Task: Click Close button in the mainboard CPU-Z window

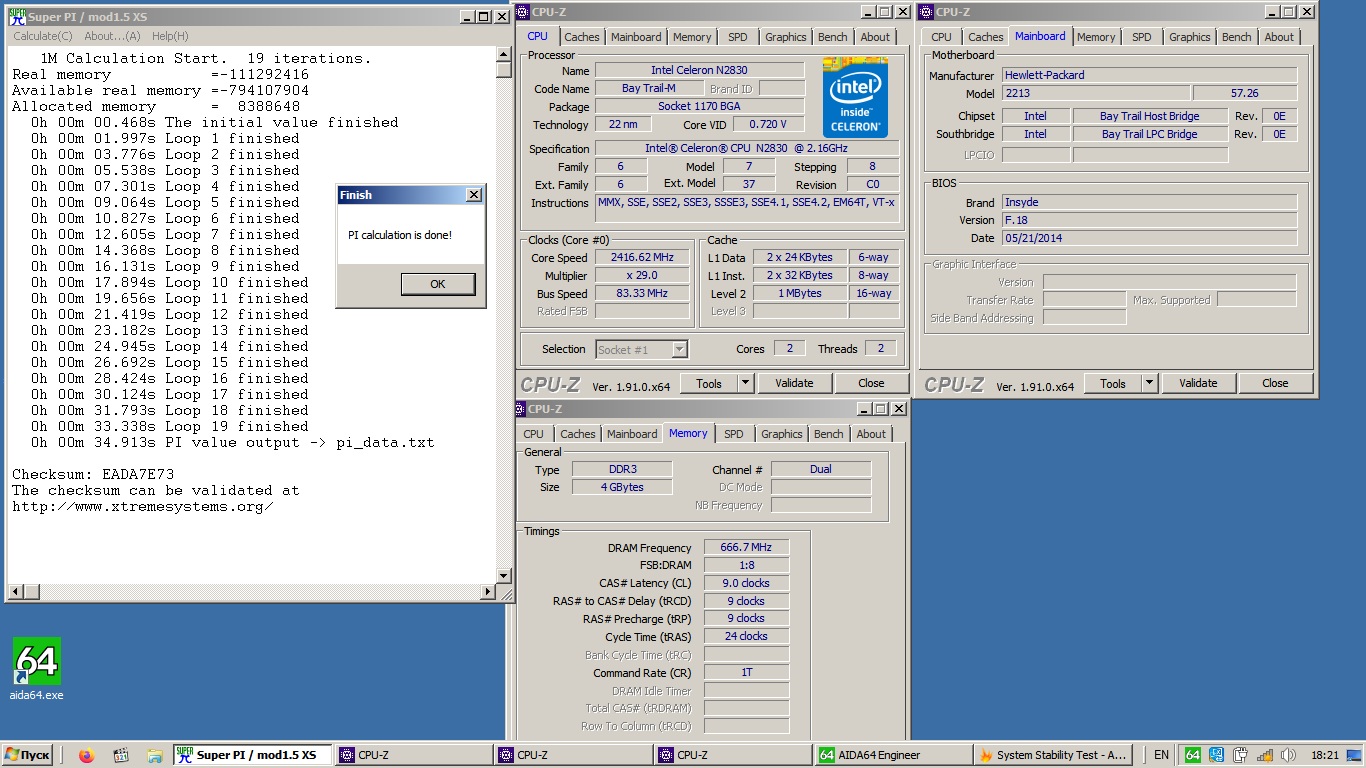Action: tap(1275, 383)
